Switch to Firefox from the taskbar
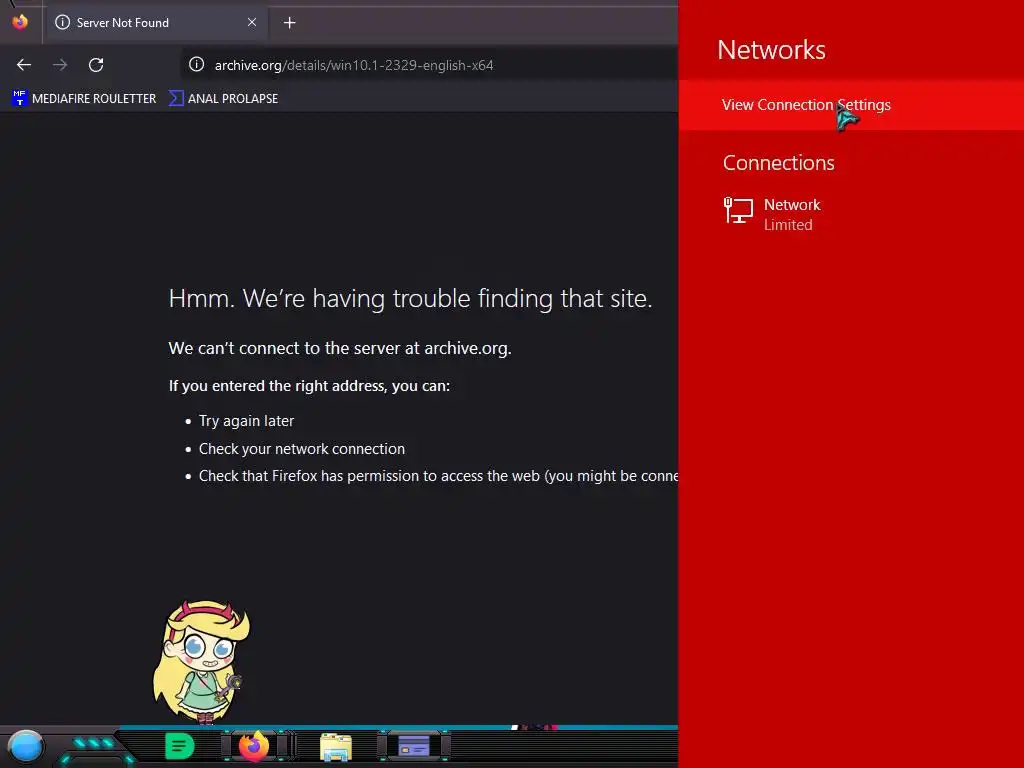Image resolution: width=1024 pixels, height=768 pixels. point(254,746)
